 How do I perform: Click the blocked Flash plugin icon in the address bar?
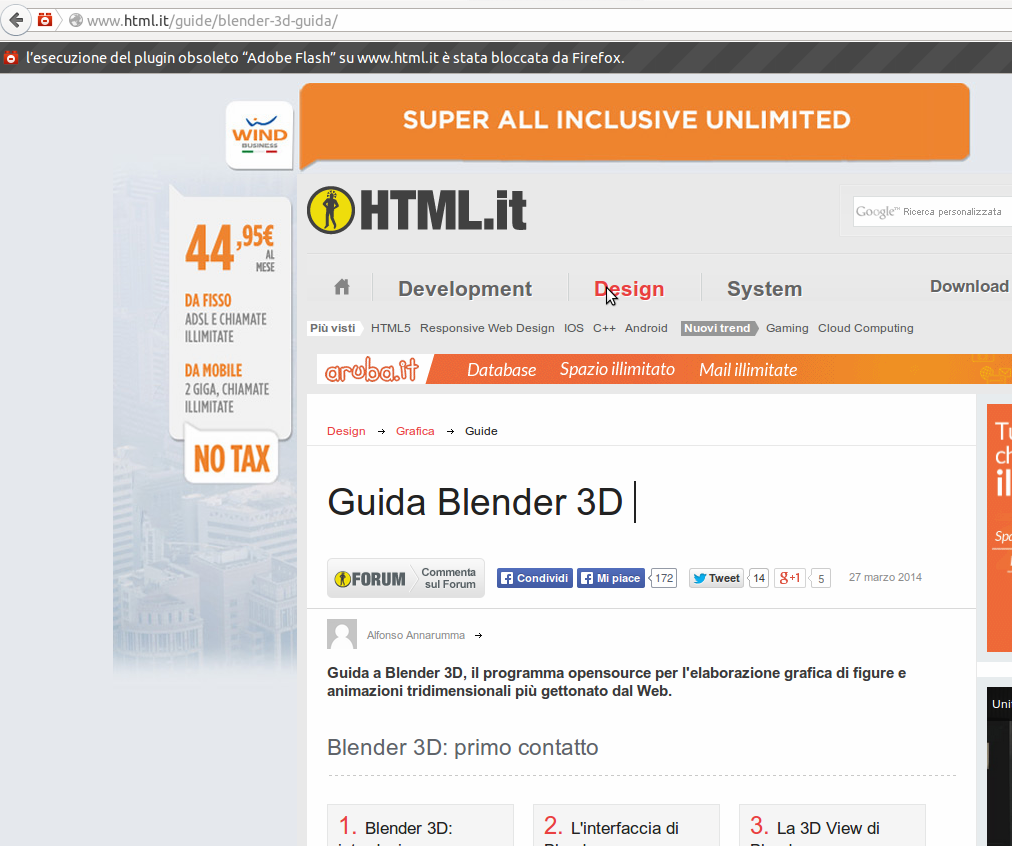coord(43,18)
